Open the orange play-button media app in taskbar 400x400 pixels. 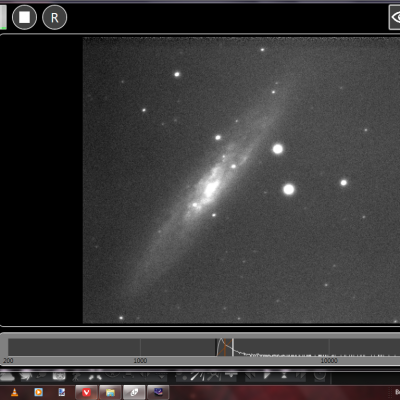coord(39,392)
